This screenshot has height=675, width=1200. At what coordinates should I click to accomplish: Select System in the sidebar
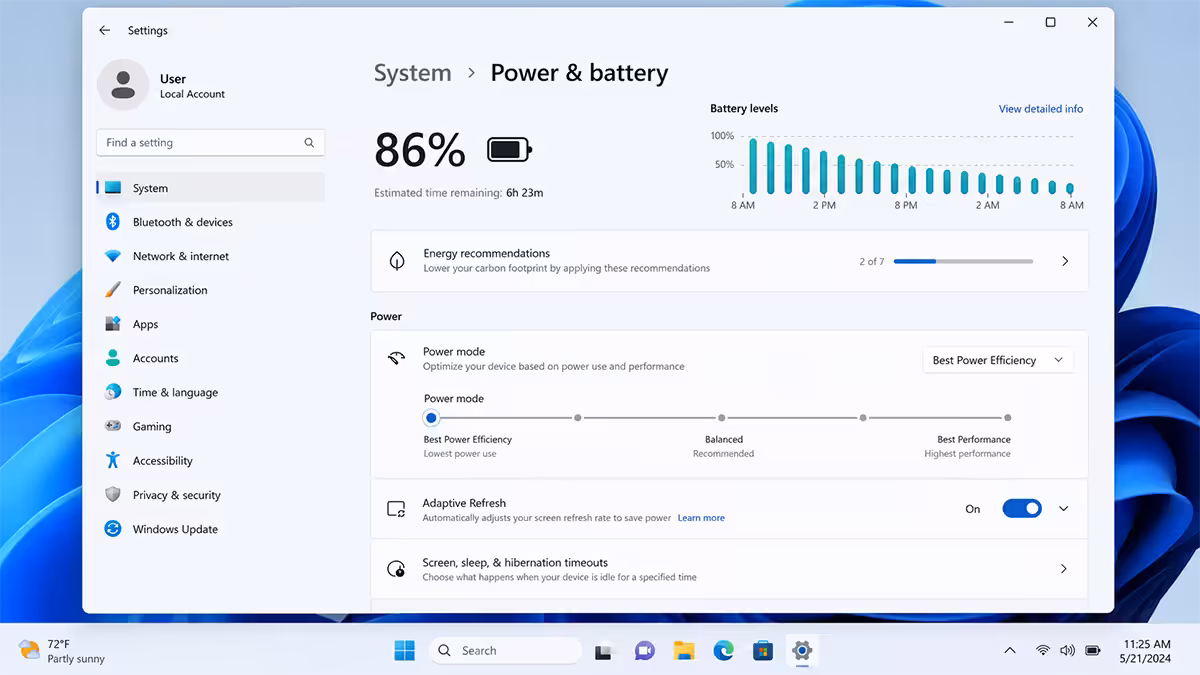click(210, 188)
